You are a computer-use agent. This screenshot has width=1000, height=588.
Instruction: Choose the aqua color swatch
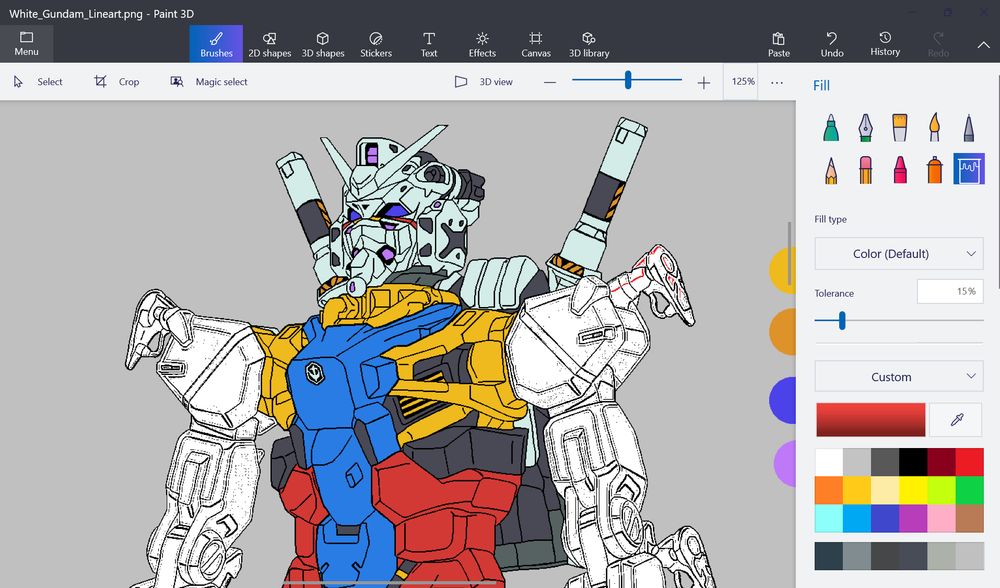[828, 518]
